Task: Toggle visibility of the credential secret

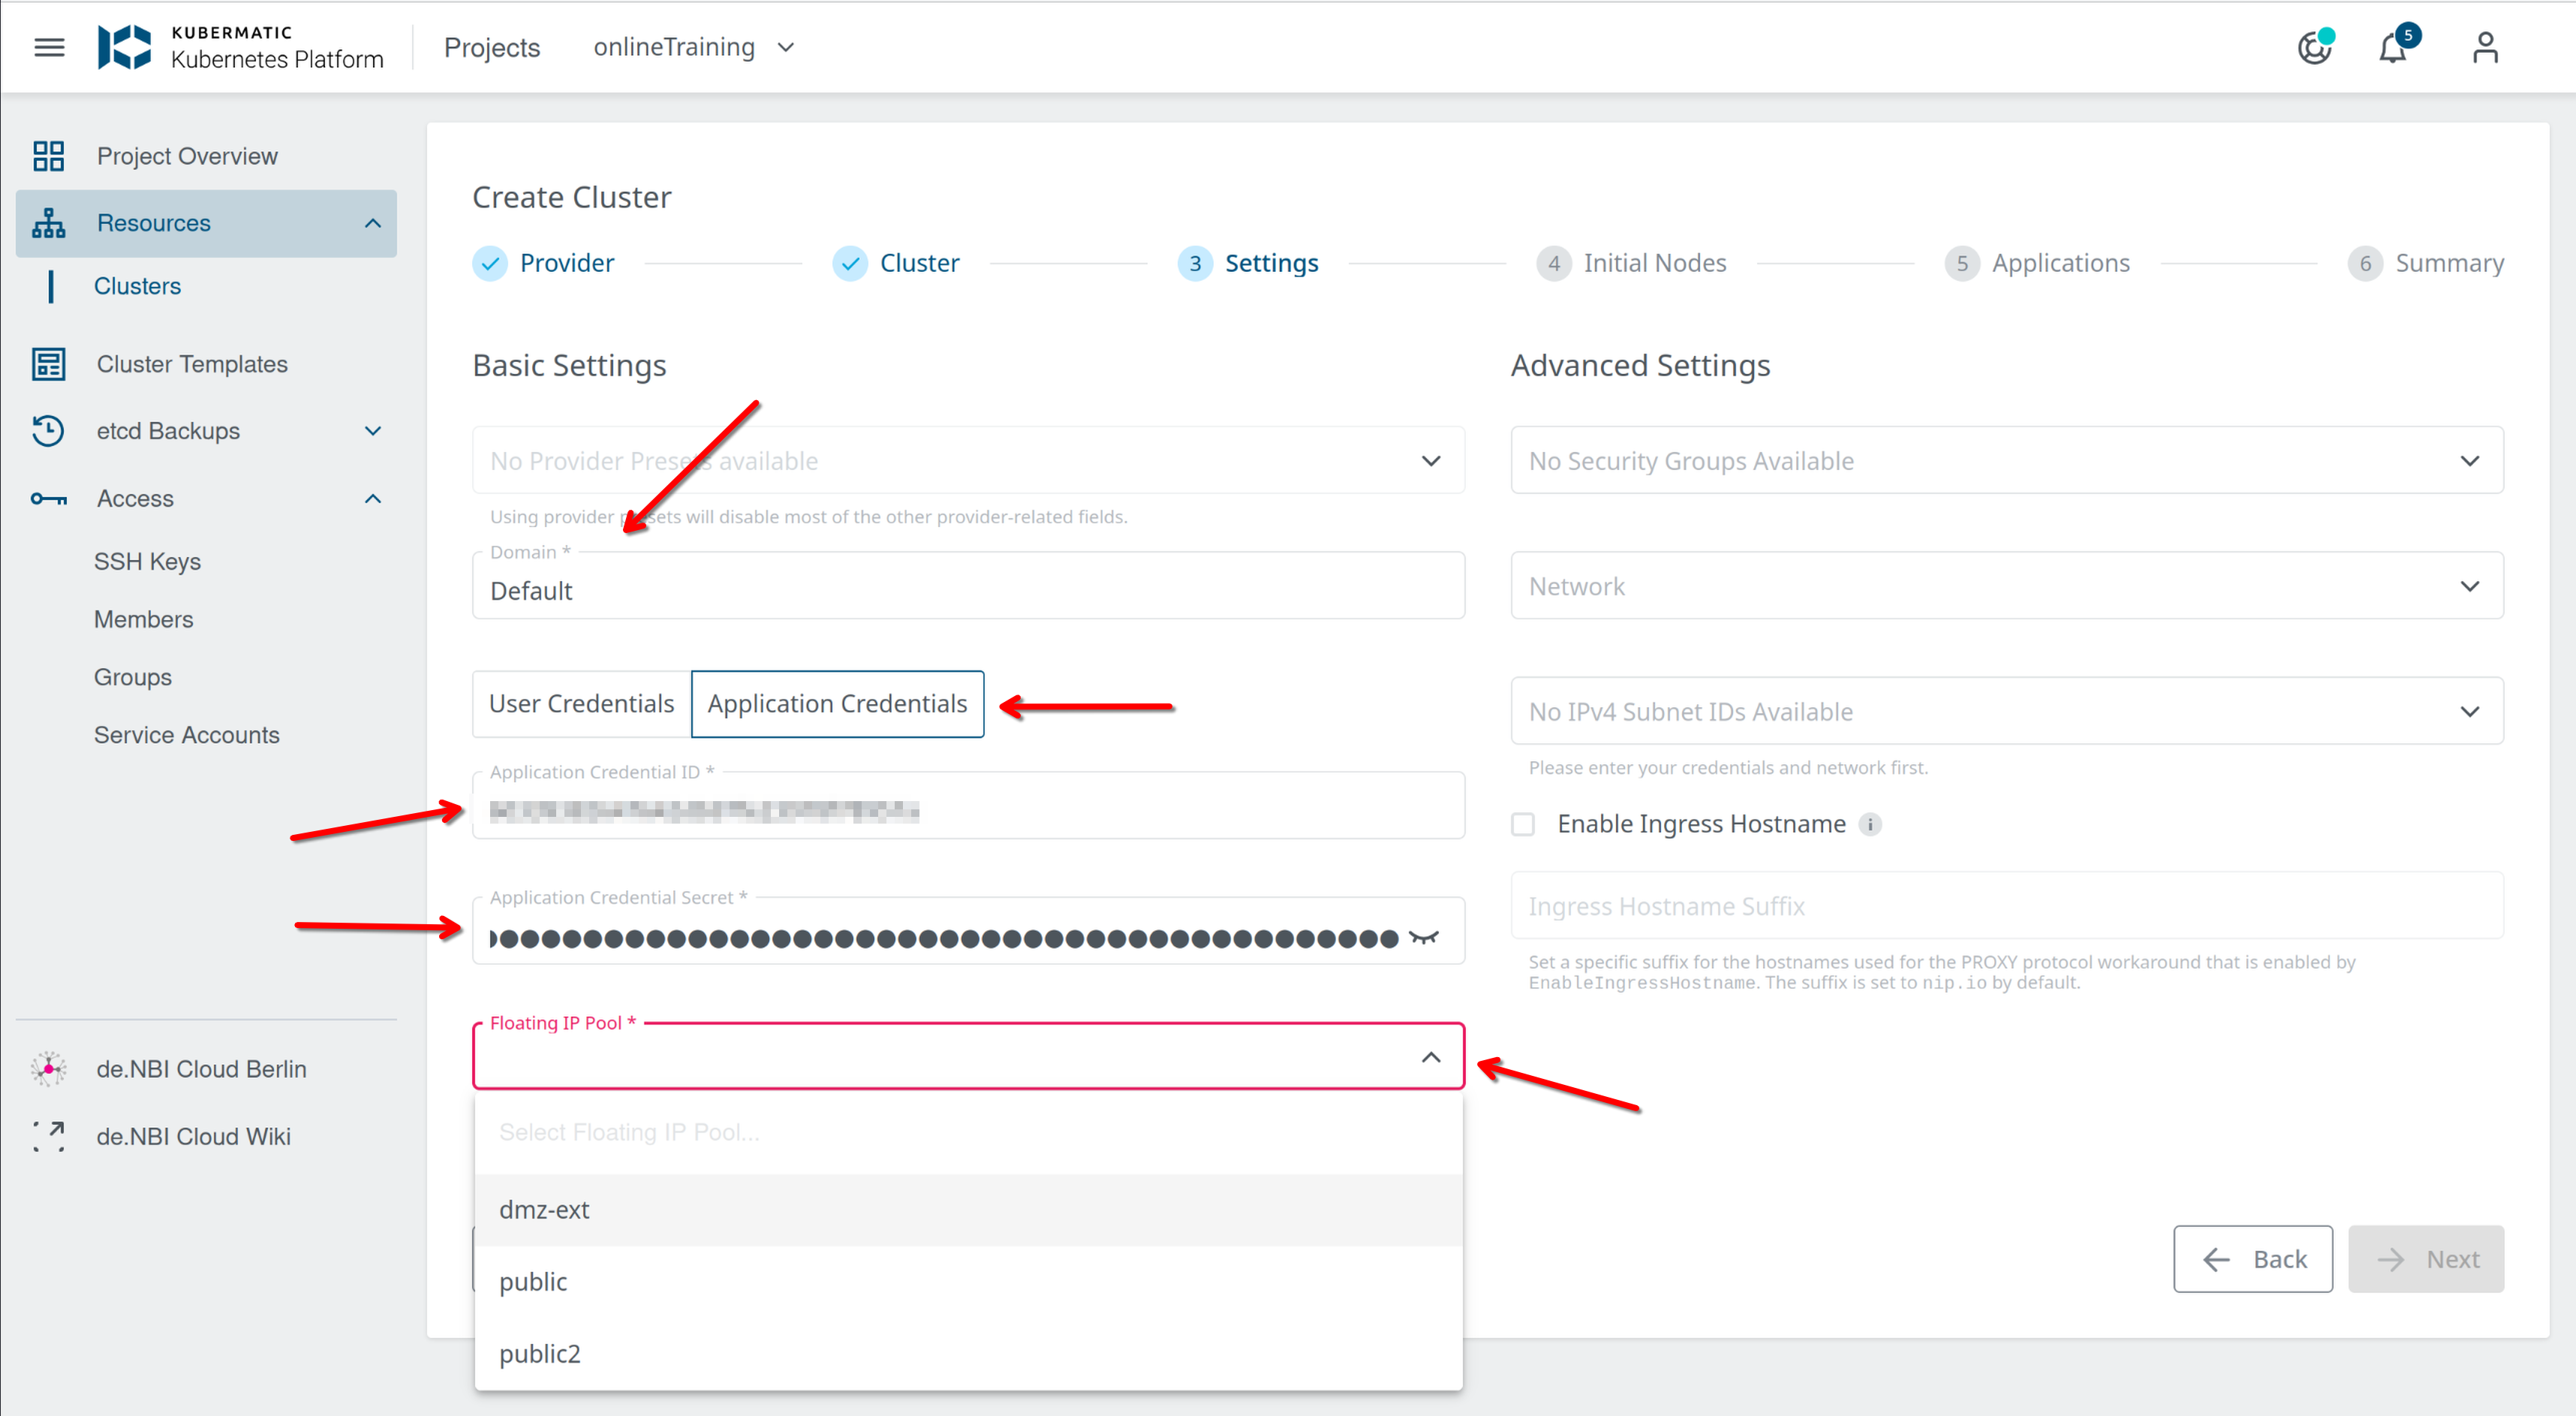Action: [x=1424, y=937]
